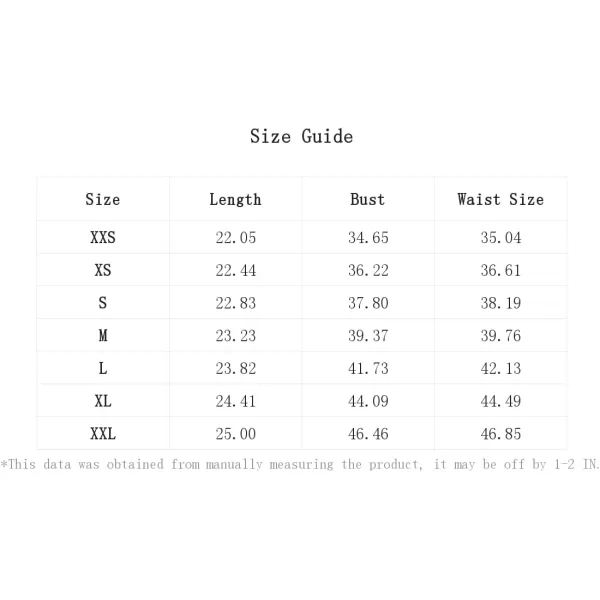Click the 38.19 waist value

coord(500,303)
